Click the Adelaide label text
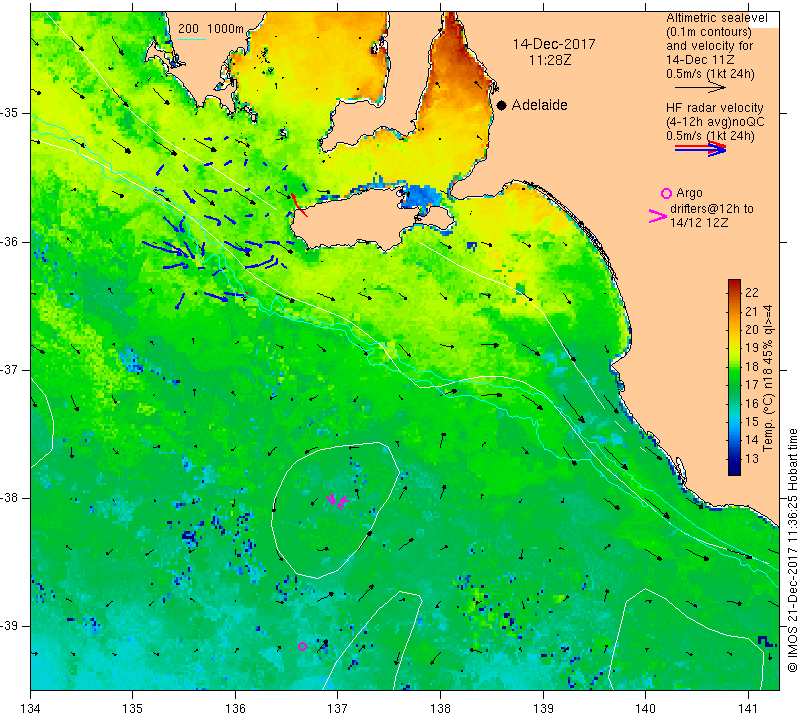This screenshot has width=800, height=720. (539, 105)
